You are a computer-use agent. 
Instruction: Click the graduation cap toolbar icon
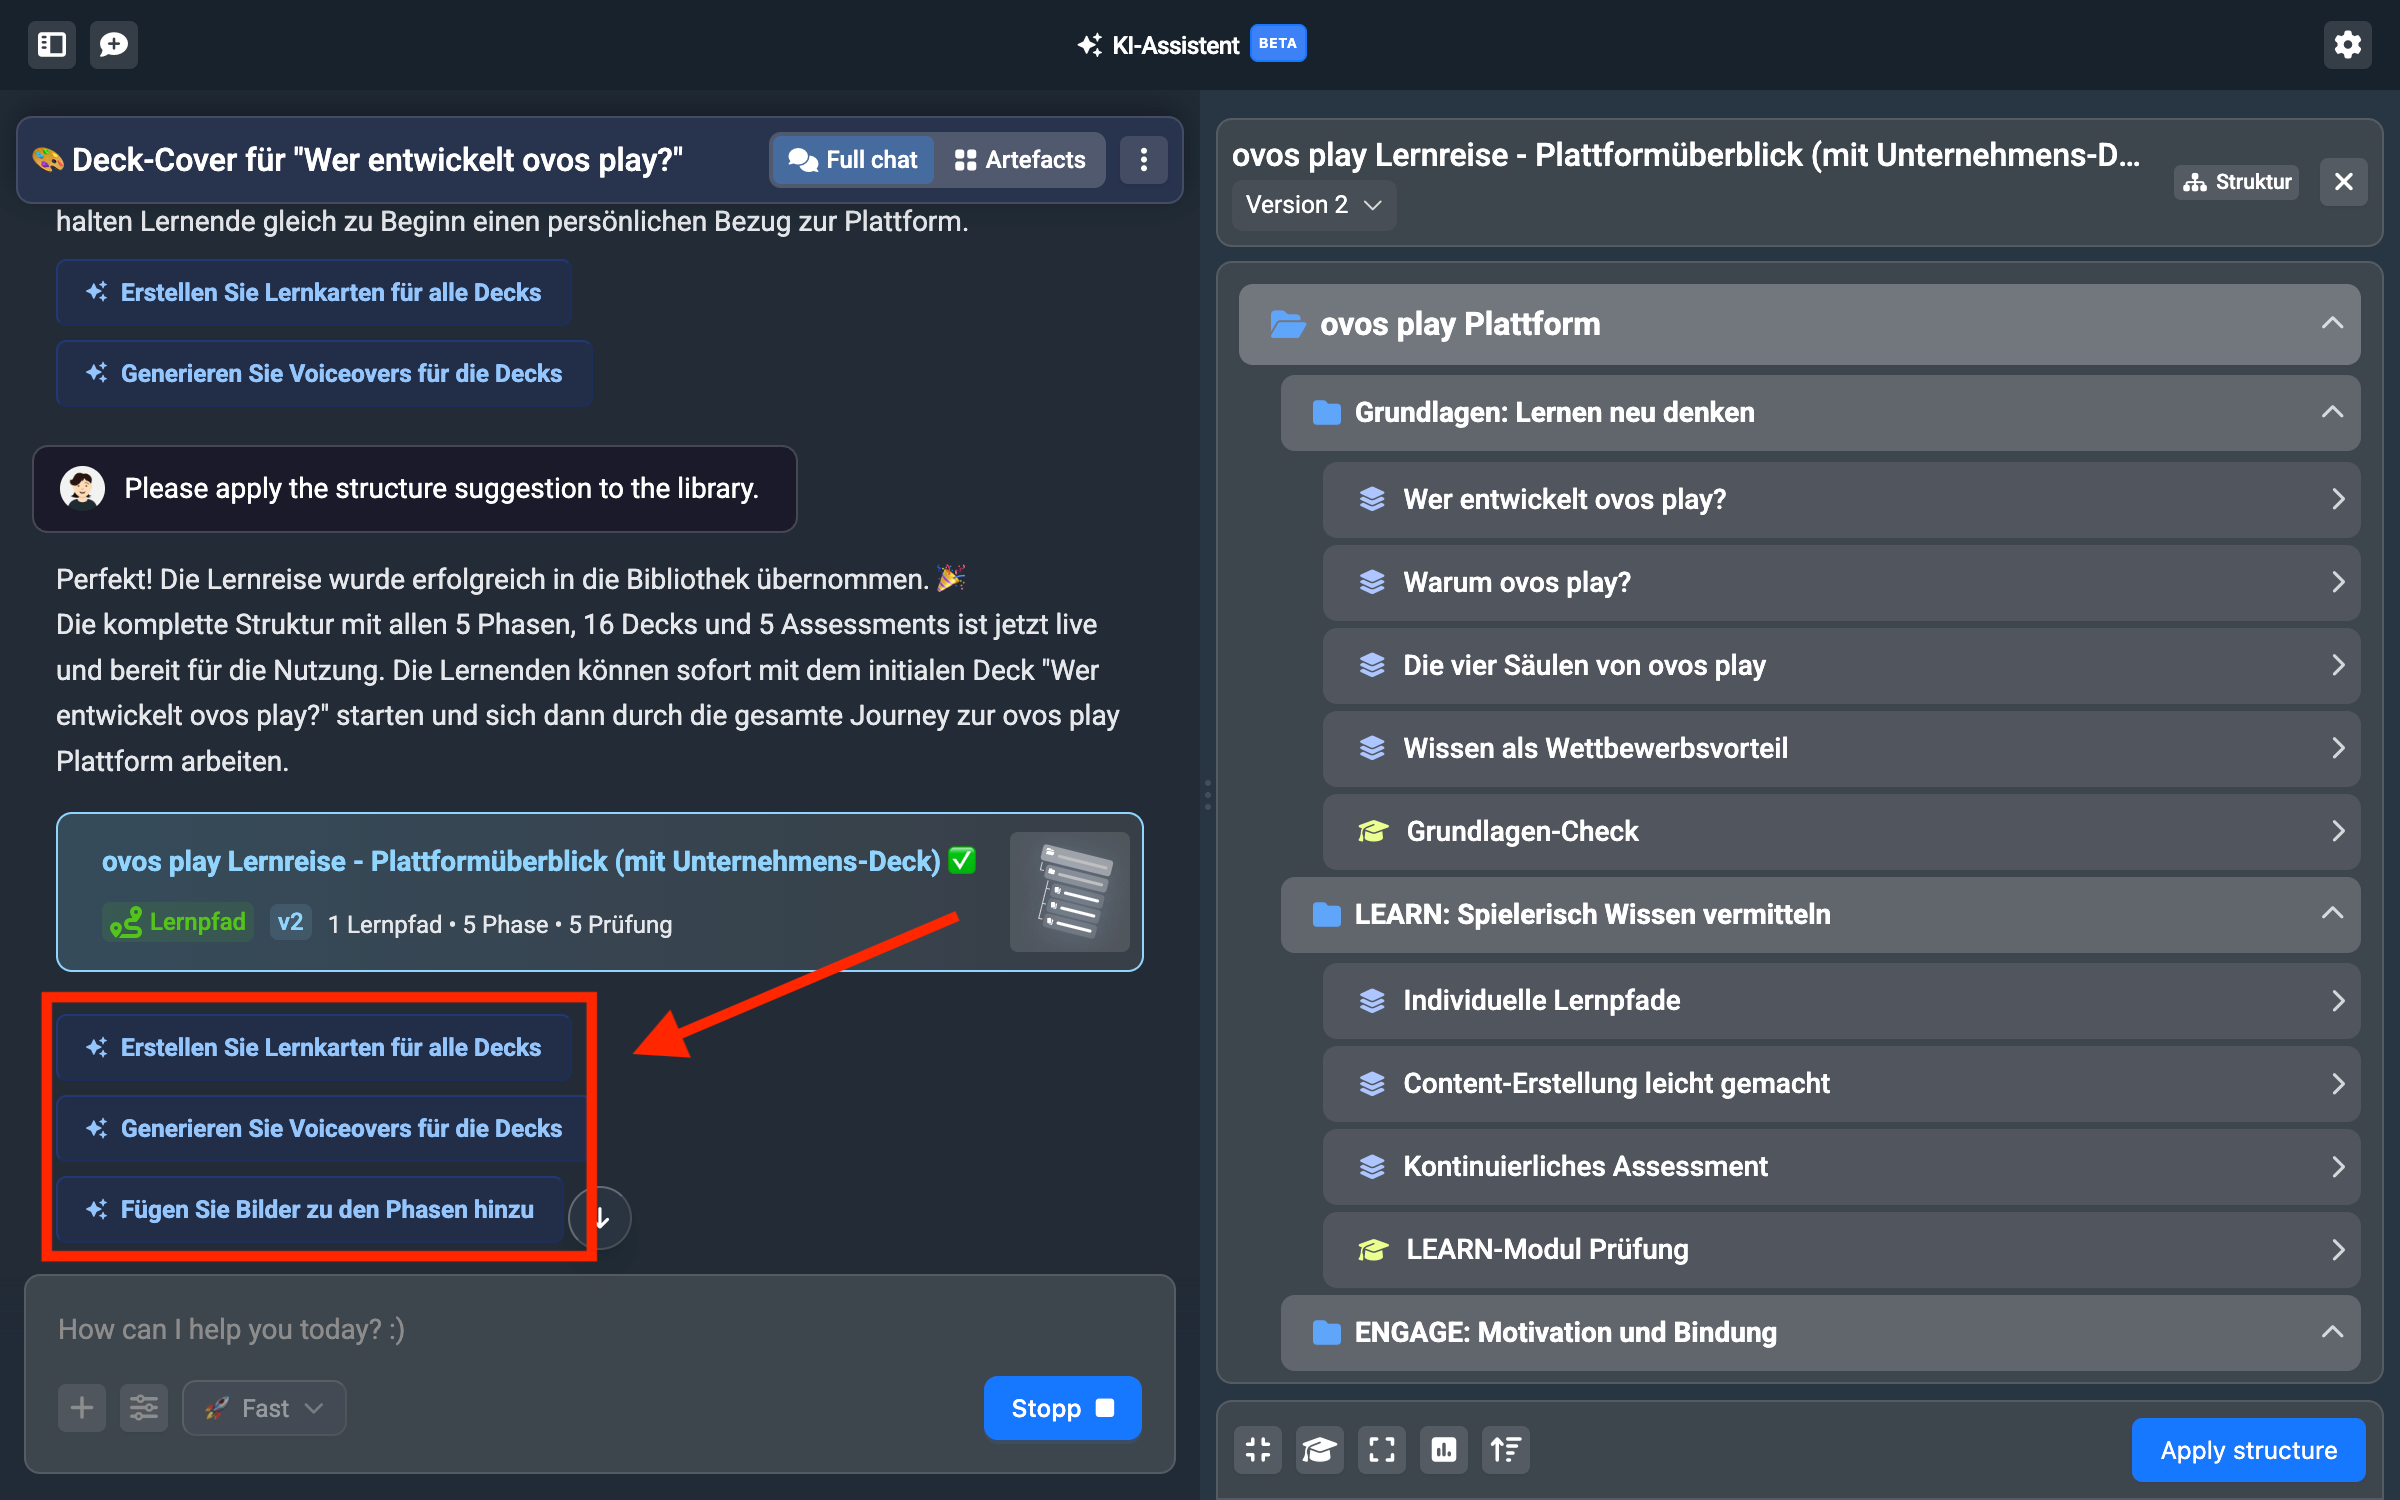pos(1319,1449)
